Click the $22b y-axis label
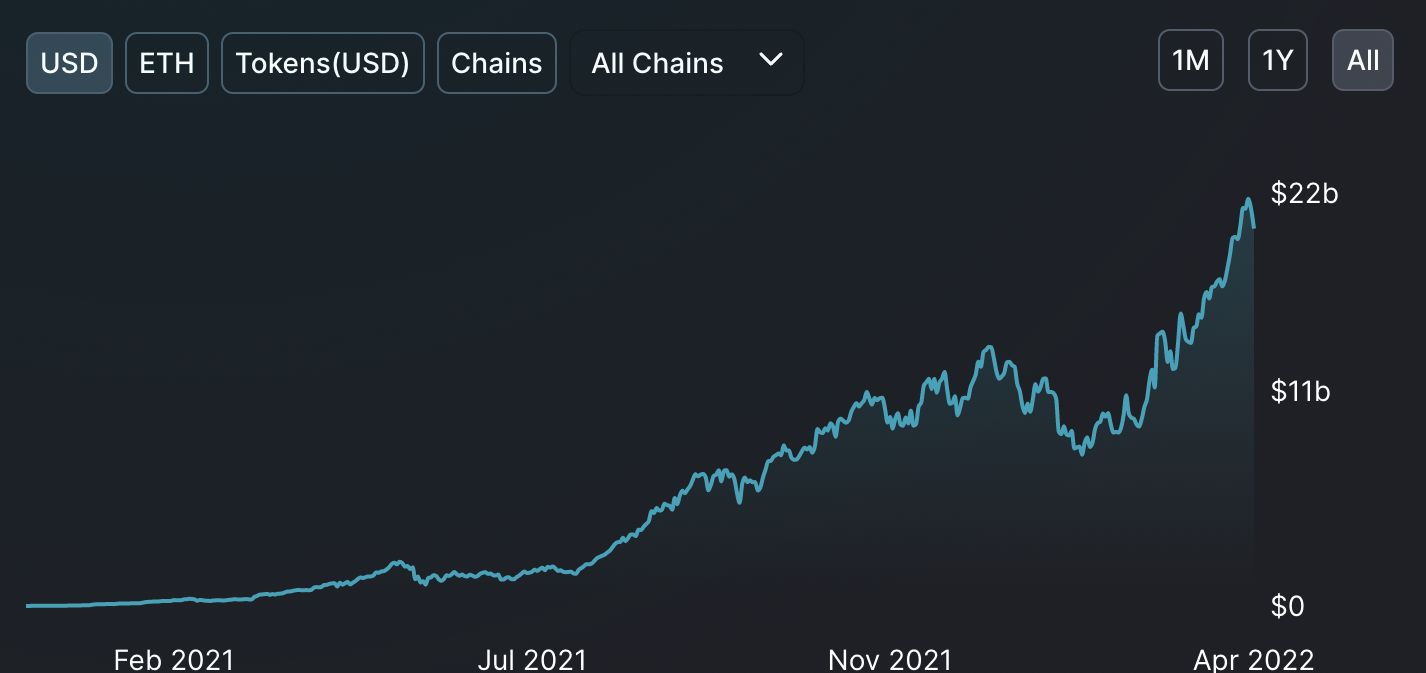1426x673 pixels. click(x=1304, y=193)
